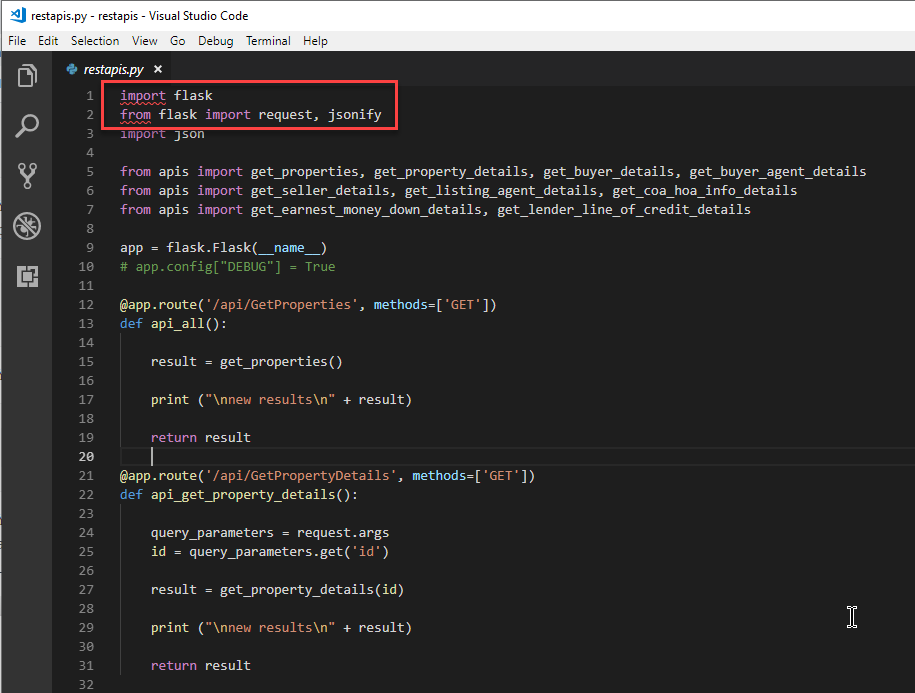Click 'return result' on line 31
915x693 pixels.
[x=200, y=666]
